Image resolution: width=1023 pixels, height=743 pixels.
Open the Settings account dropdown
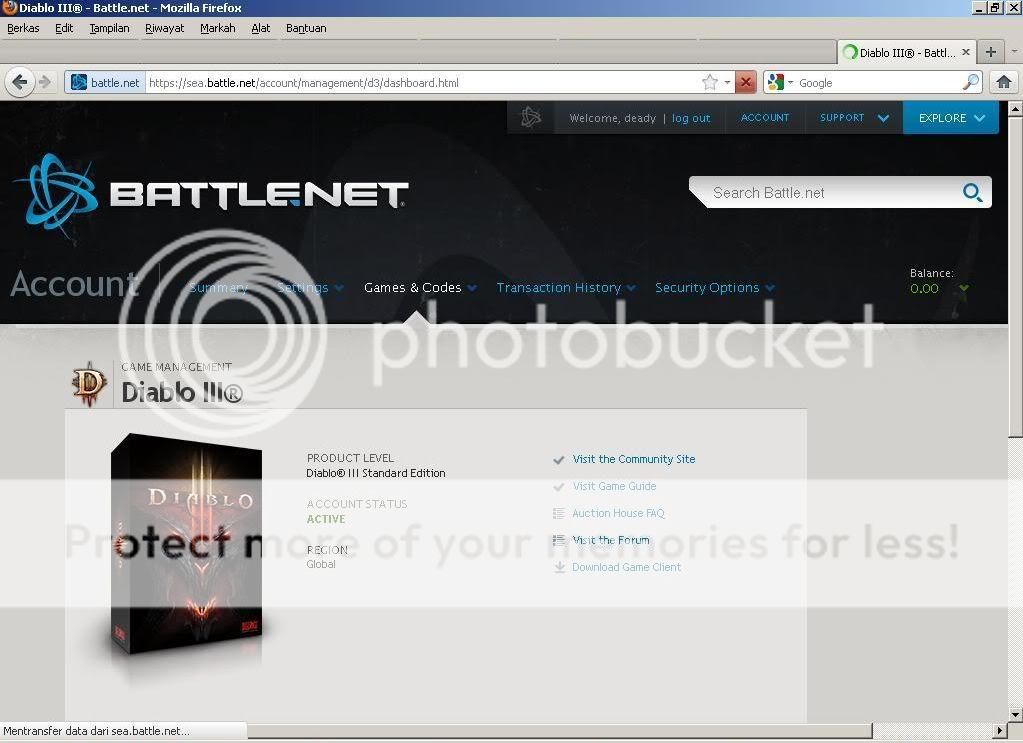click(310, 288)
